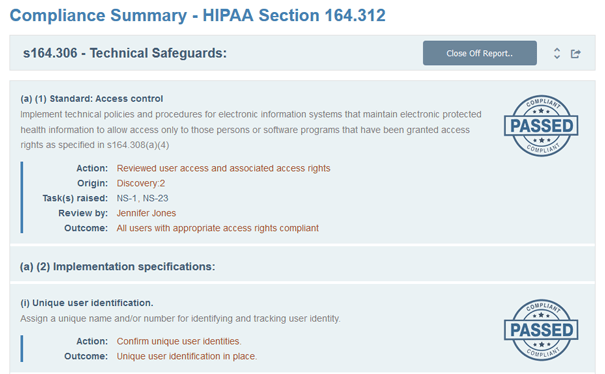The height and width of the screenshot is (374, 605).
Task: Click 'All users with appropriate access rights compliant' outcome
Action: pyautogui.click(x=218, y=228)
